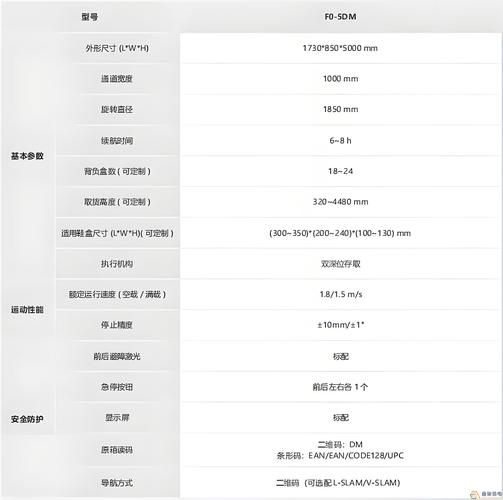Select the F0-SDM model header
The width and height of the screenshot is (503, 500).
click(340, 17)
